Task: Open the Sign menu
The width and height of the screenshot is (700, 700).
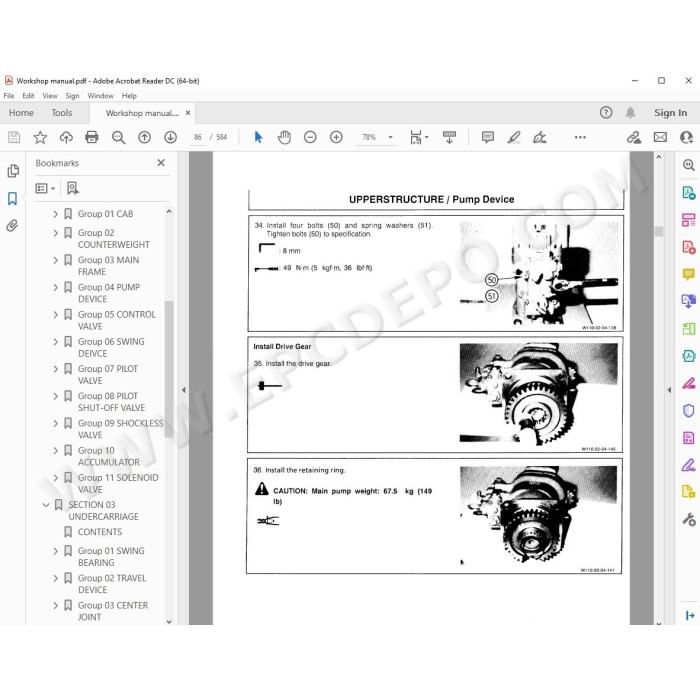Action: coord(72,96)
